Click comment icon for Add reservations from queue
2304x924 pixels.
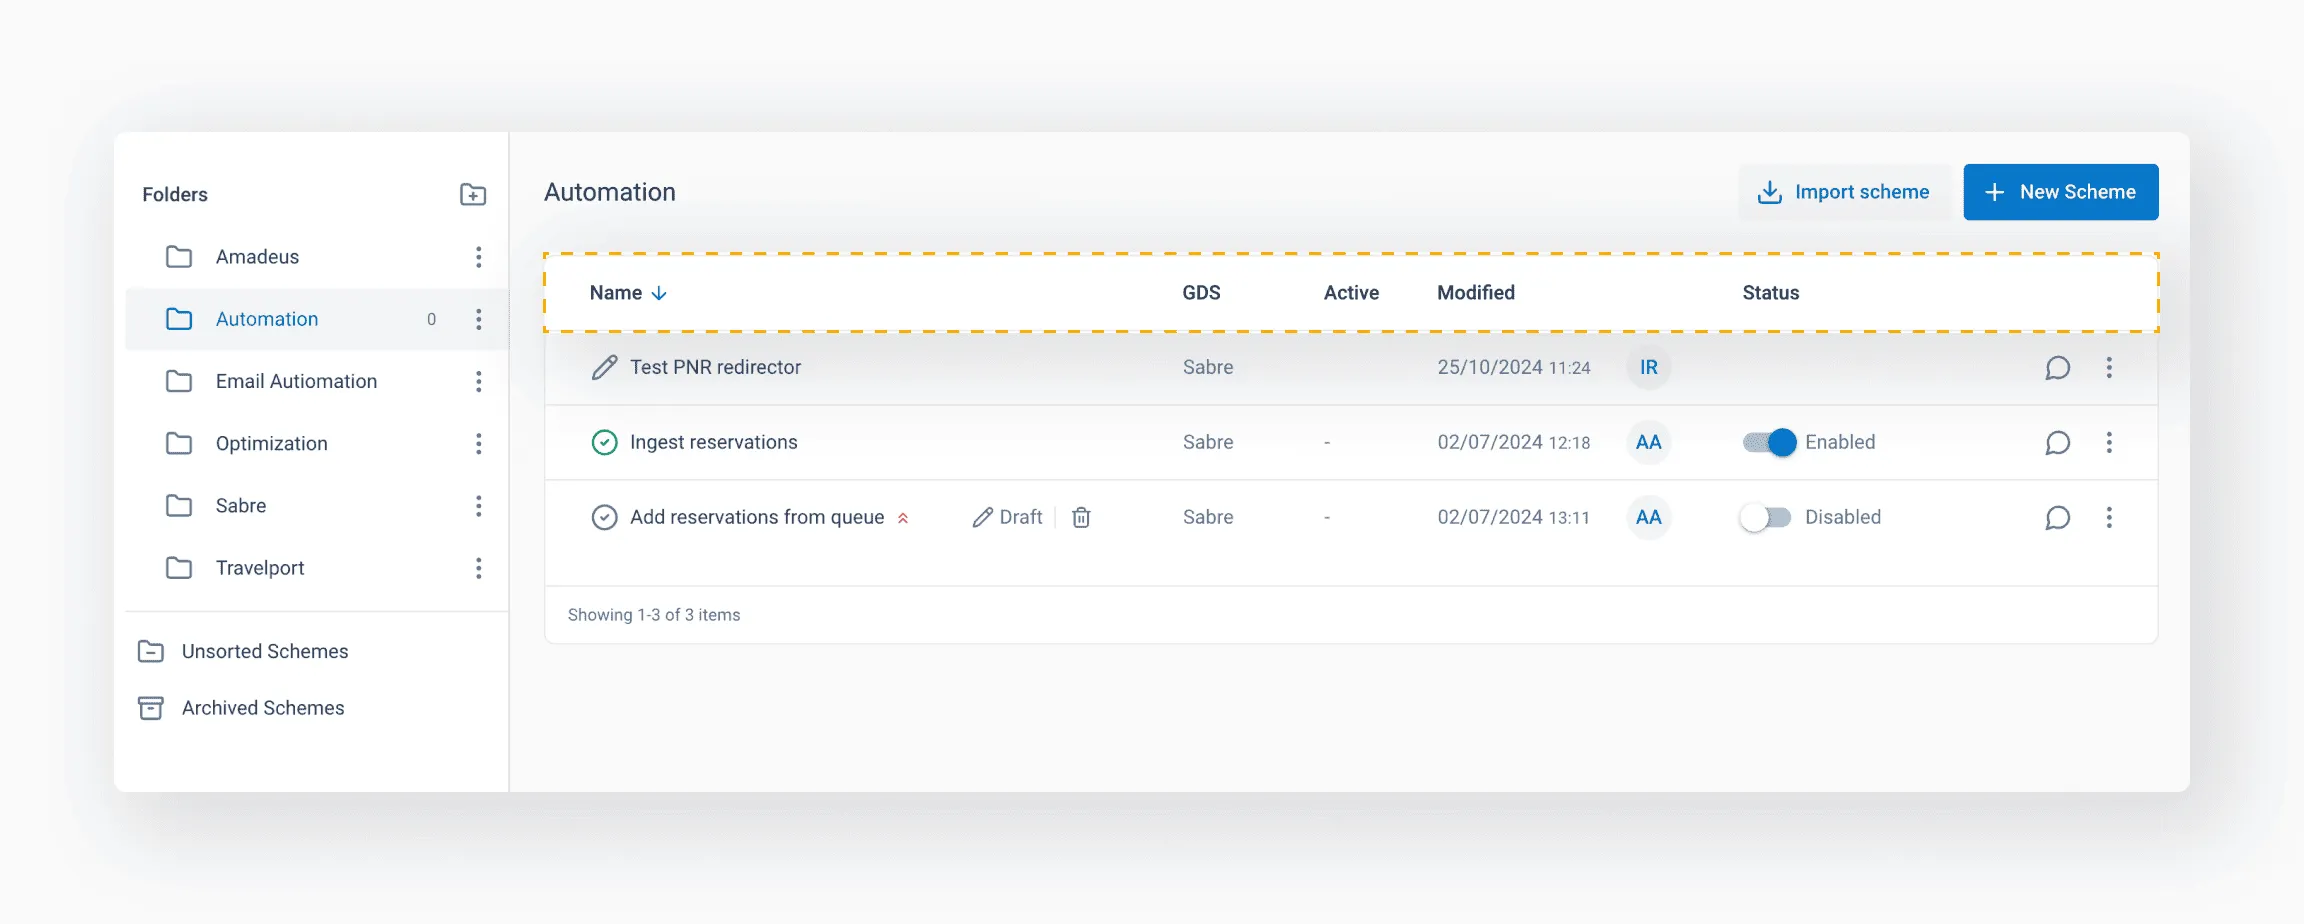click(2057, 518)
